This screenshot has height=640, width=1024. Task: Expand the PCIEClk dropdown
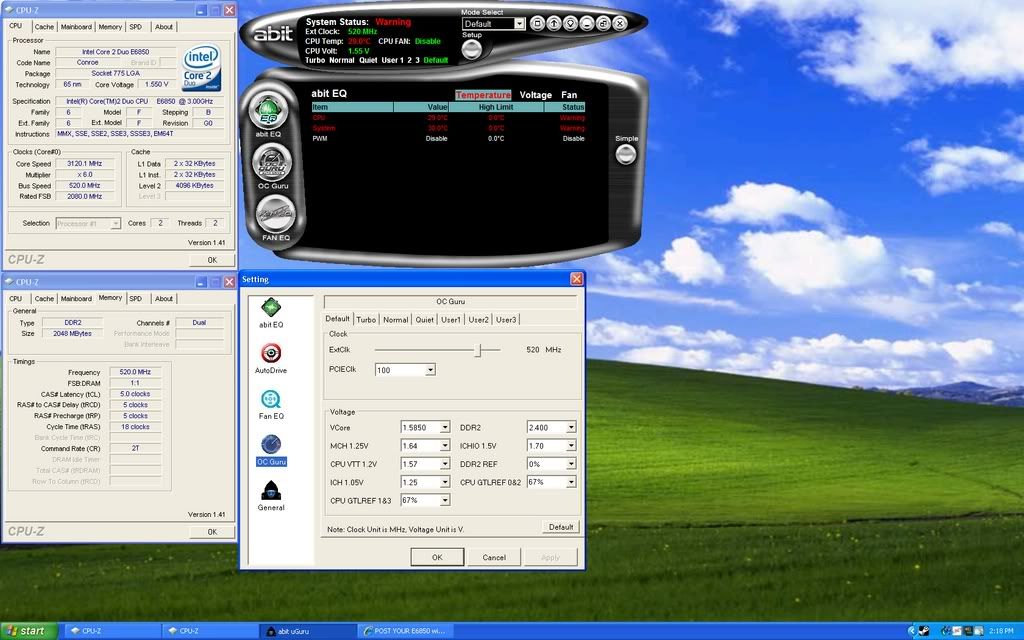(430, 370)
